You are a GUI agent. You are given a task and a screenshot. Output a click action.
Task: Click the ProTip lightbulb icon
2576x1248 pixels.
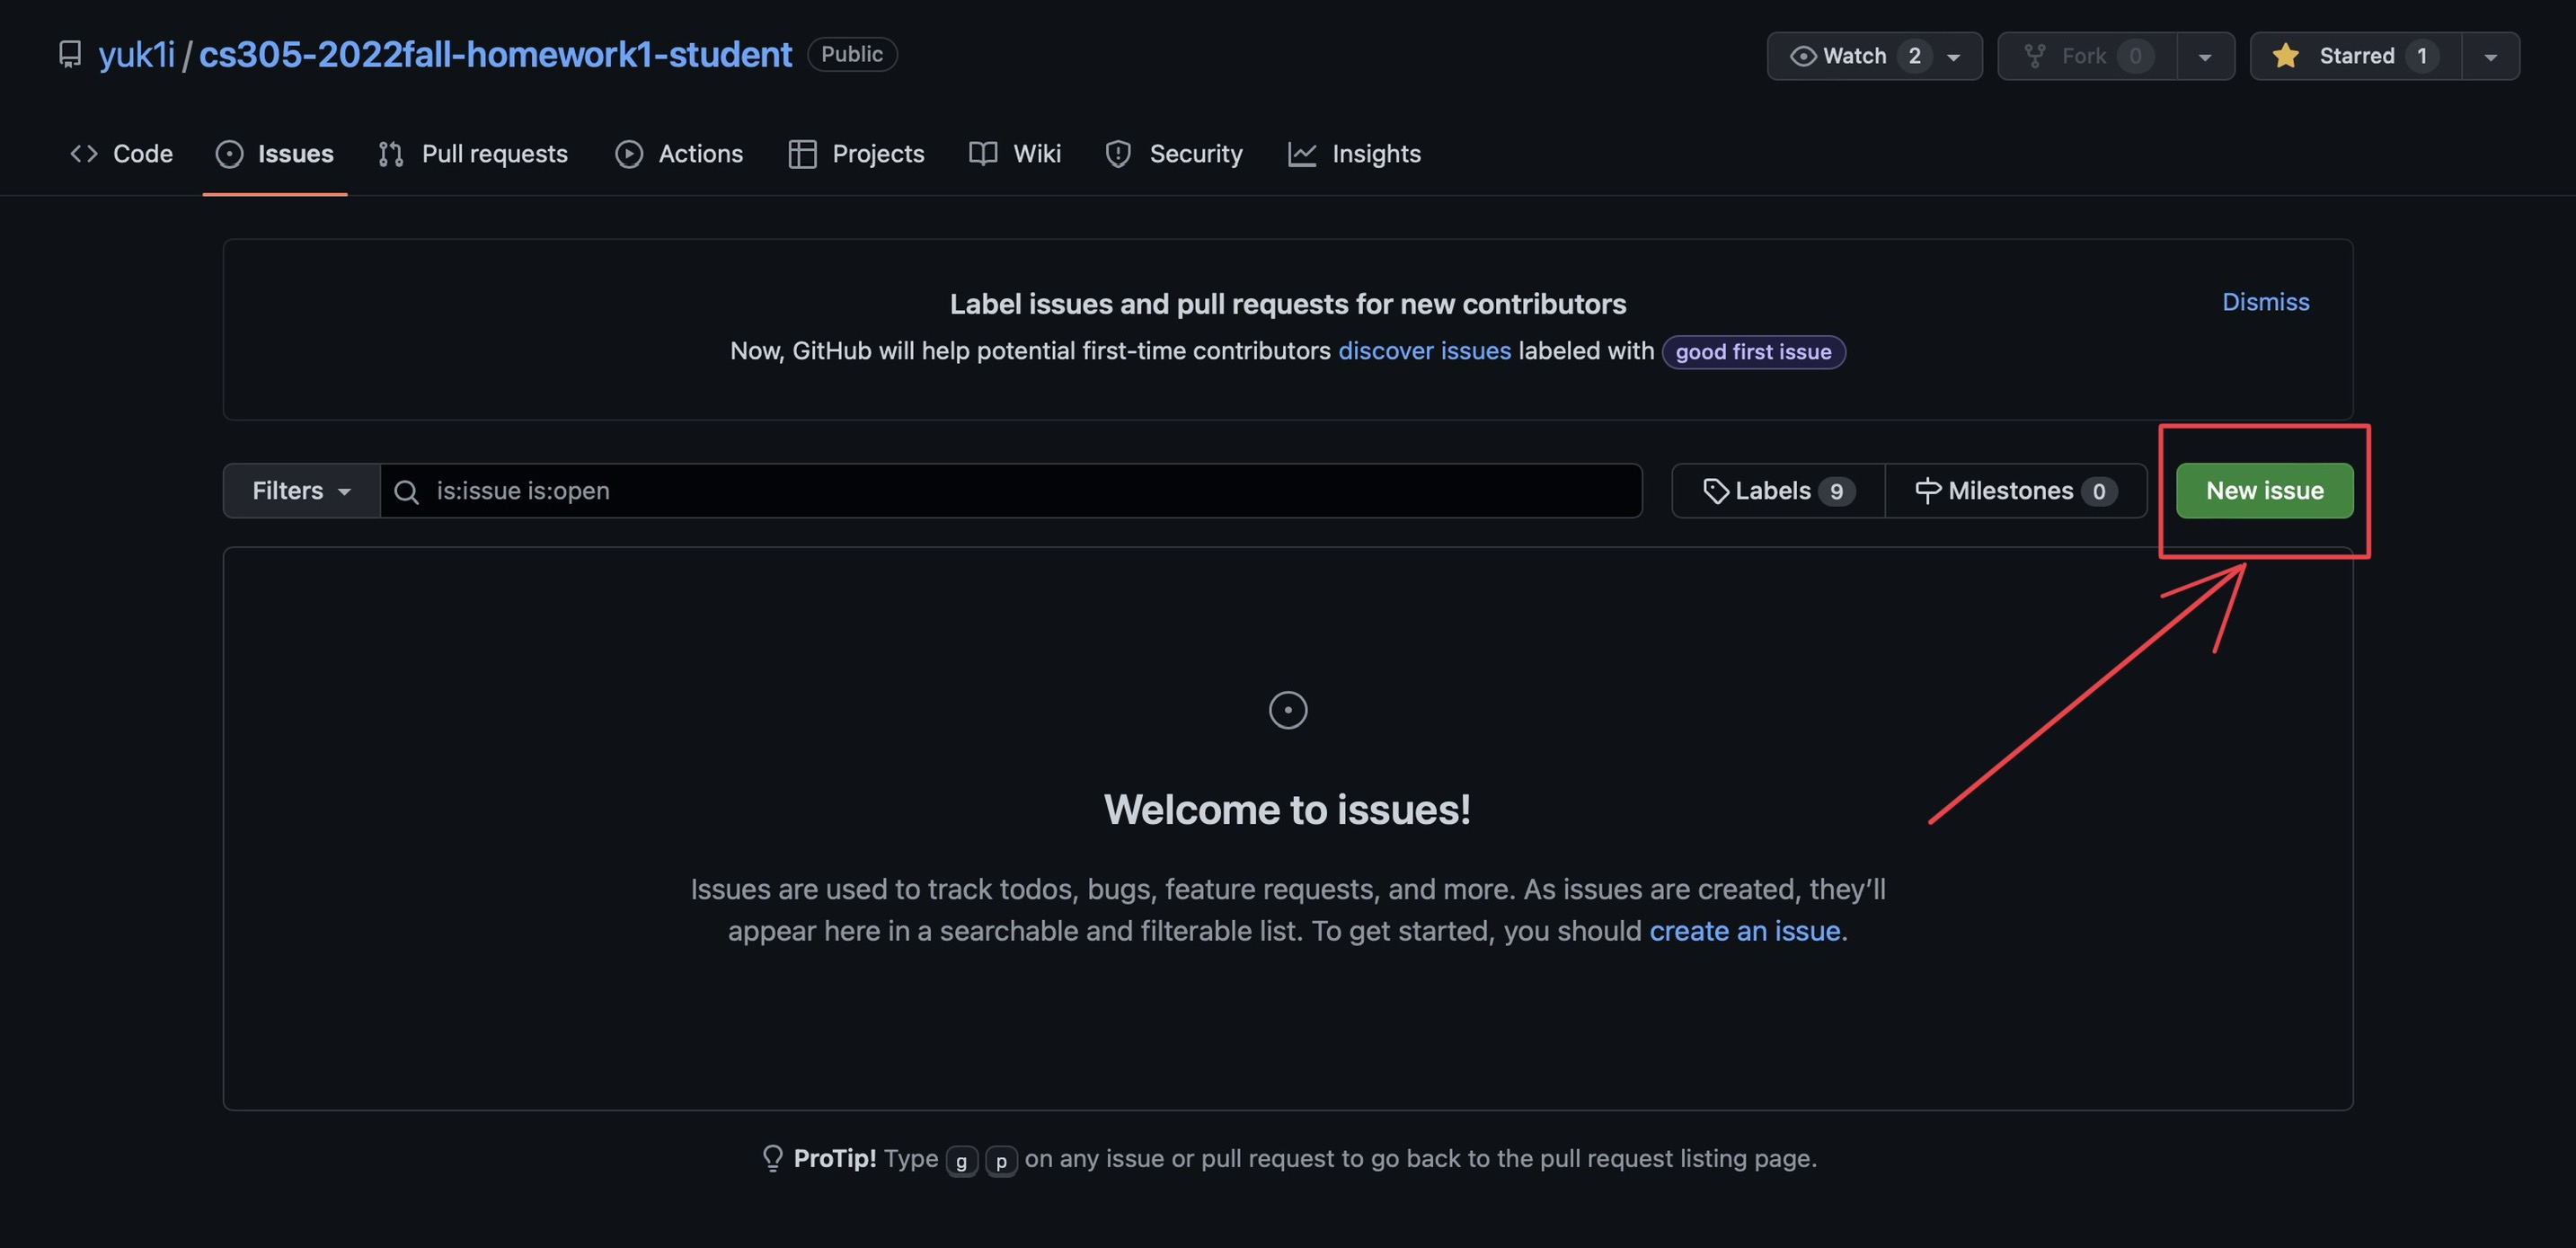point(772,1158)
